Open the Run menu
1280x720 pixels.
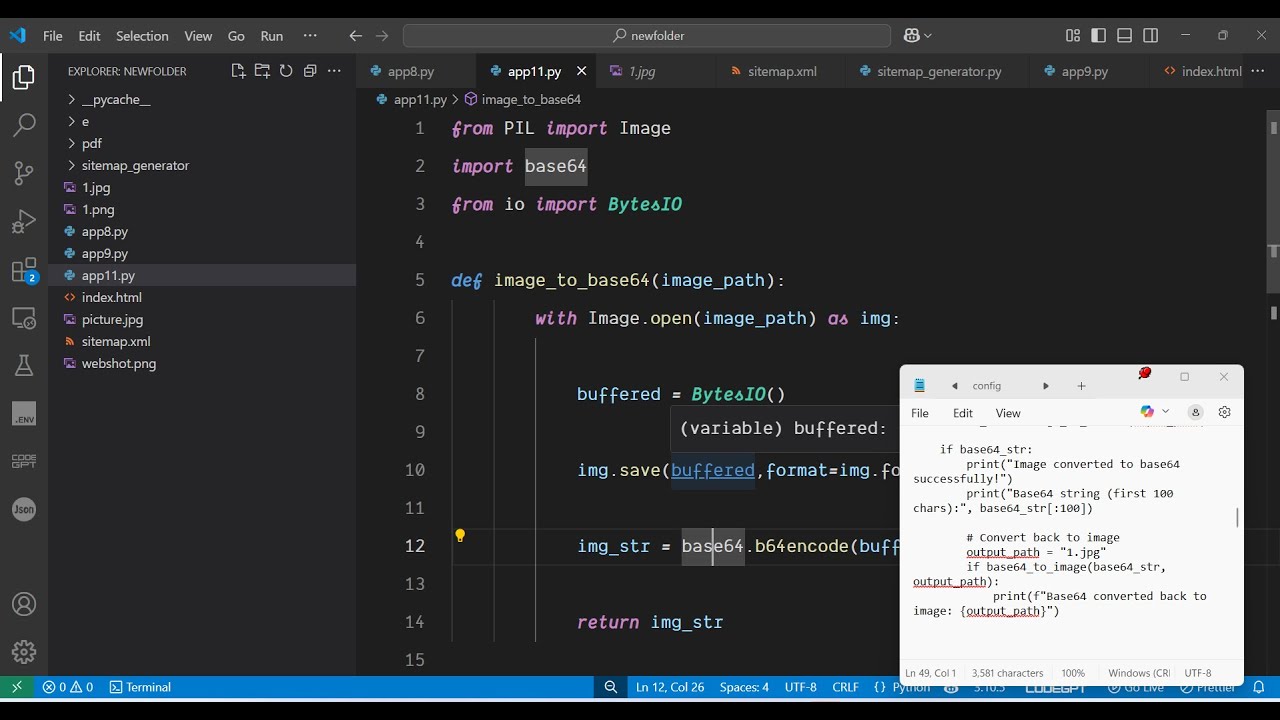point(272,36)
